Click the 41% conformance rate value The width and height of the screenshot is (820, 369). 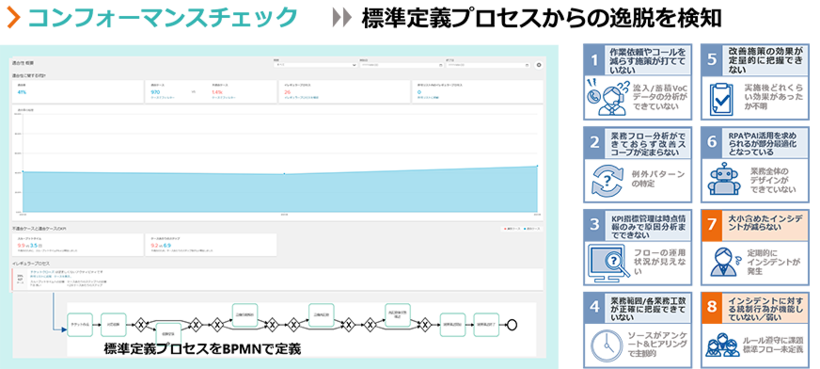point(21,91)
